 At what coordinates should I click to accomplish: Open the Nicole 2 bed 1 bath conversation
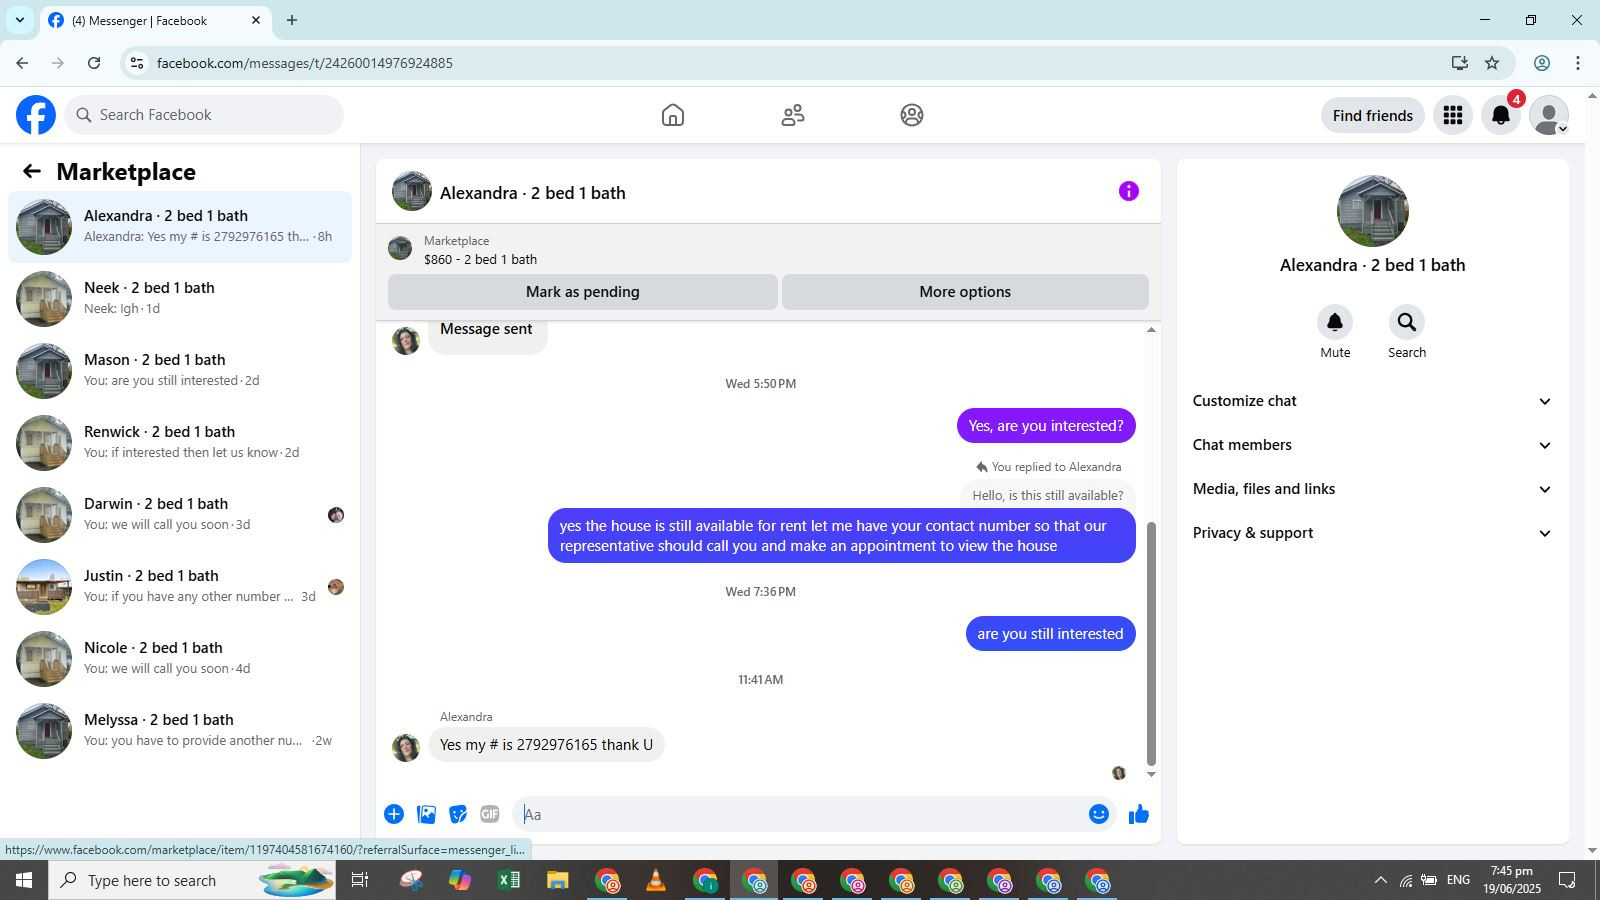180,659
